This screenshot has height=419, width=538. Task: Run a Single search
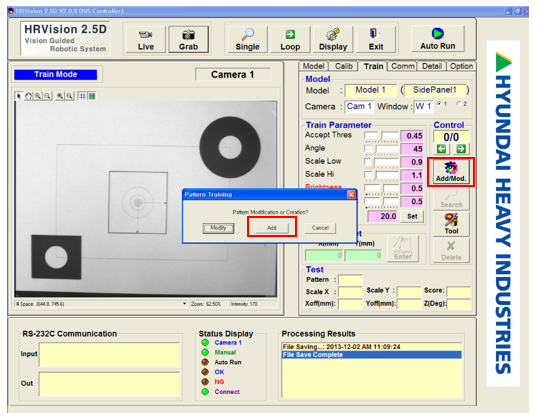[x=247, y=40]
